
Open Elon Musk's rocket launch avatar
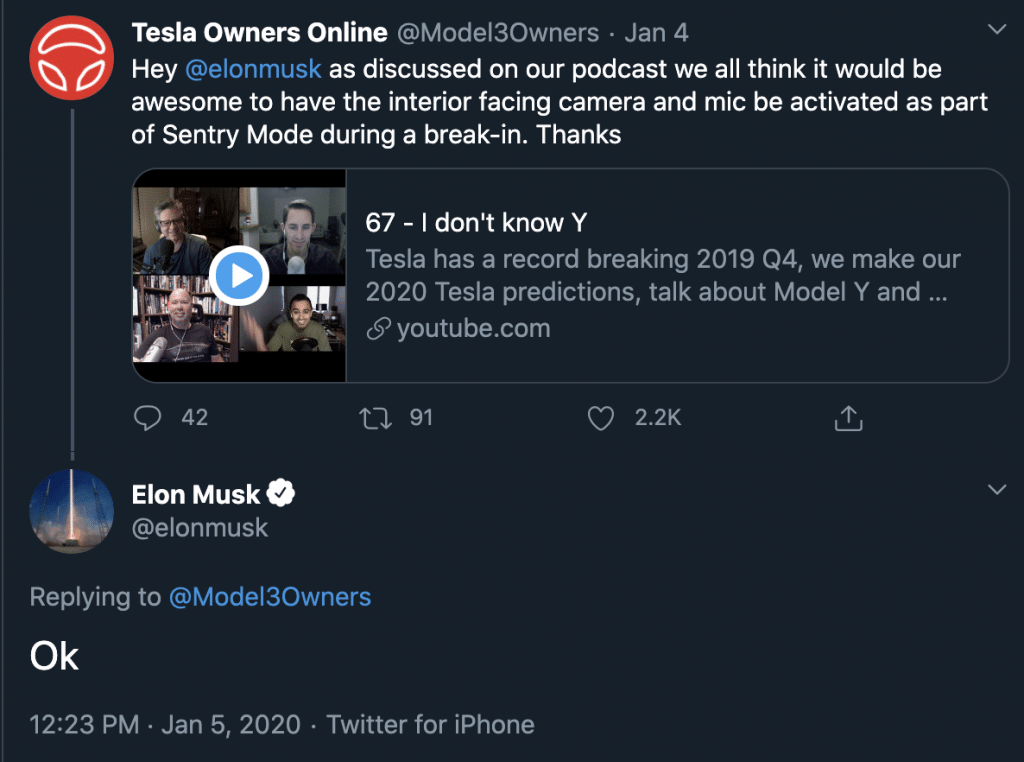(x=71, y=511)
